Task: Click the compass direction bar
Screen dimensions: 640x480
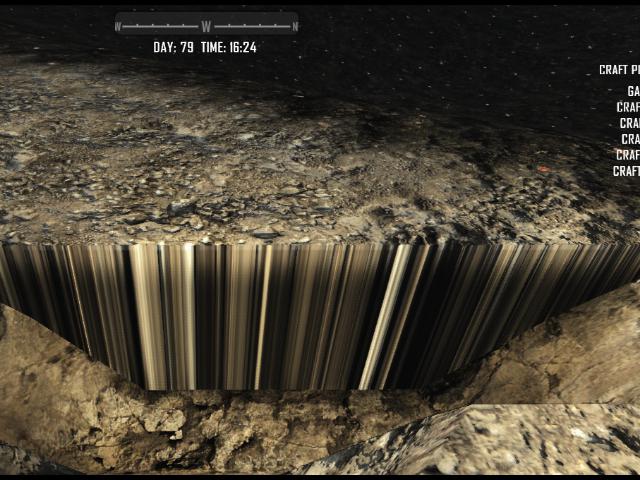Action: (207, 24)
